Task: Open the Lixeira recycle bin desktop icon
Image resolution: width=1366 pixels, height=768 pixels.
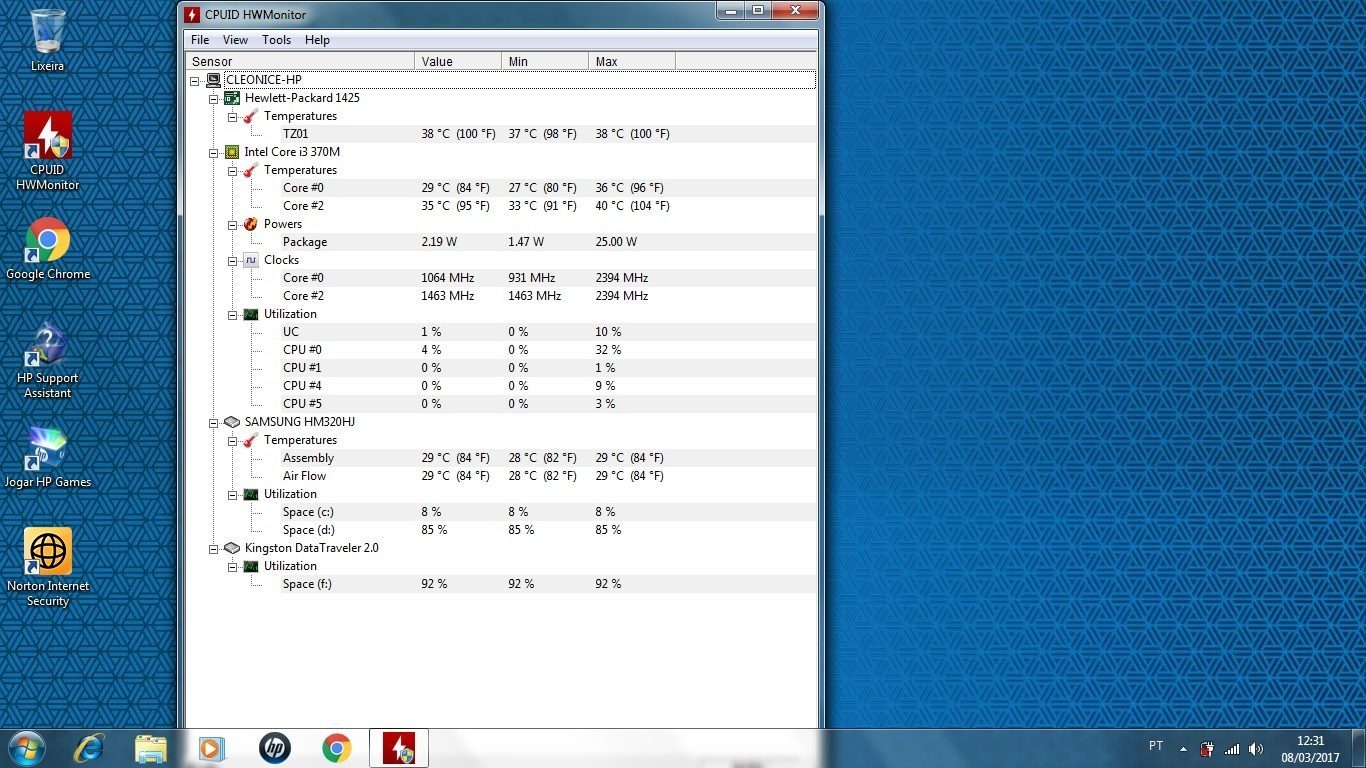Action: click(x=47, y=40)
